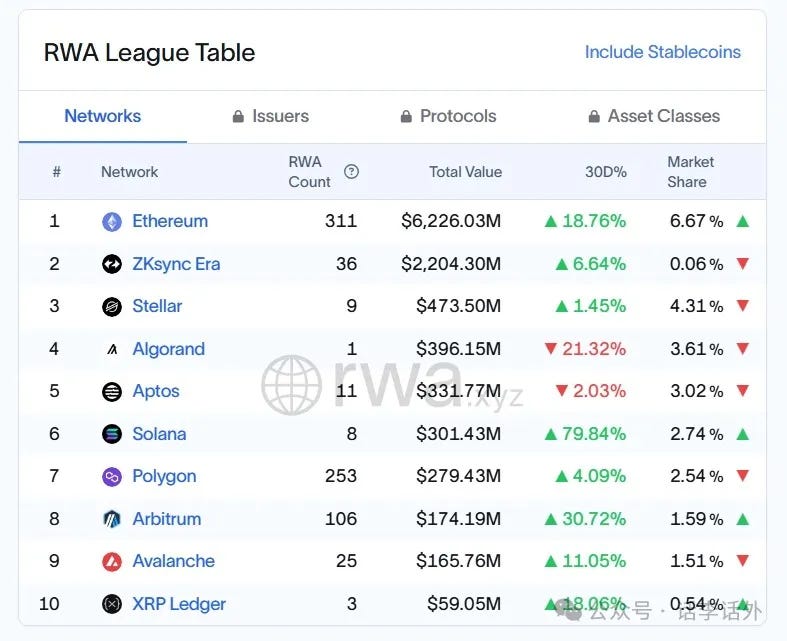Open the Aptos network link
This screenshot has height=641, width=787.
pyautogui.click(x=156, y=392)
